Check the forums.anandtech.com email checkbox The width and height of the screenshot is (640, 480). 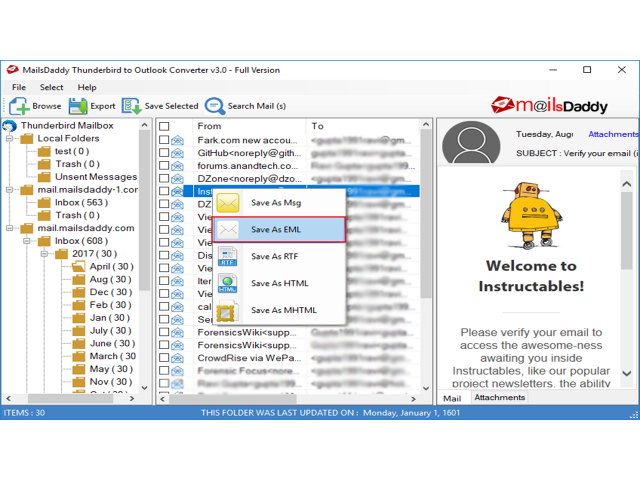[x=164, y=166]
